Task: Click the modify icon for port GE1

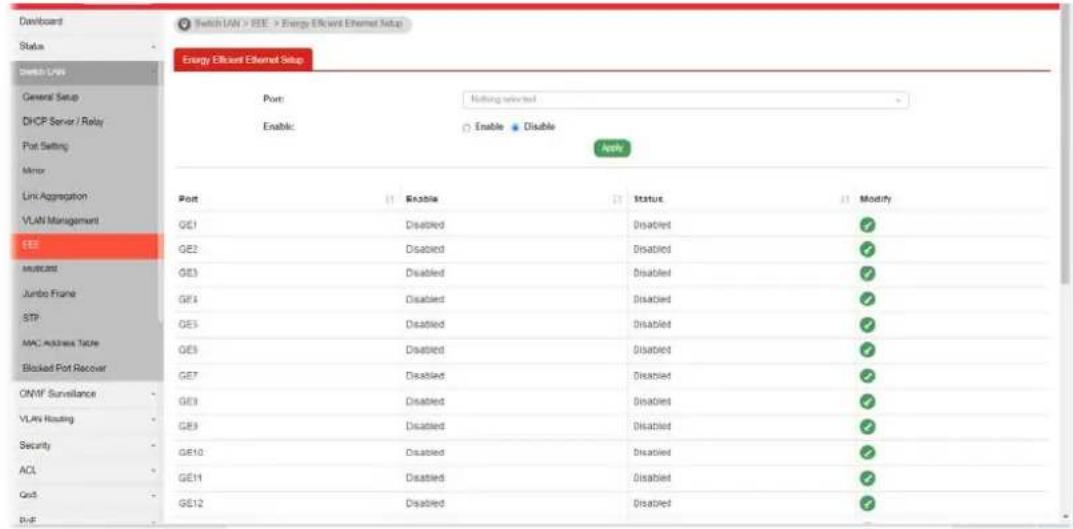Action: tap(867, 224)
